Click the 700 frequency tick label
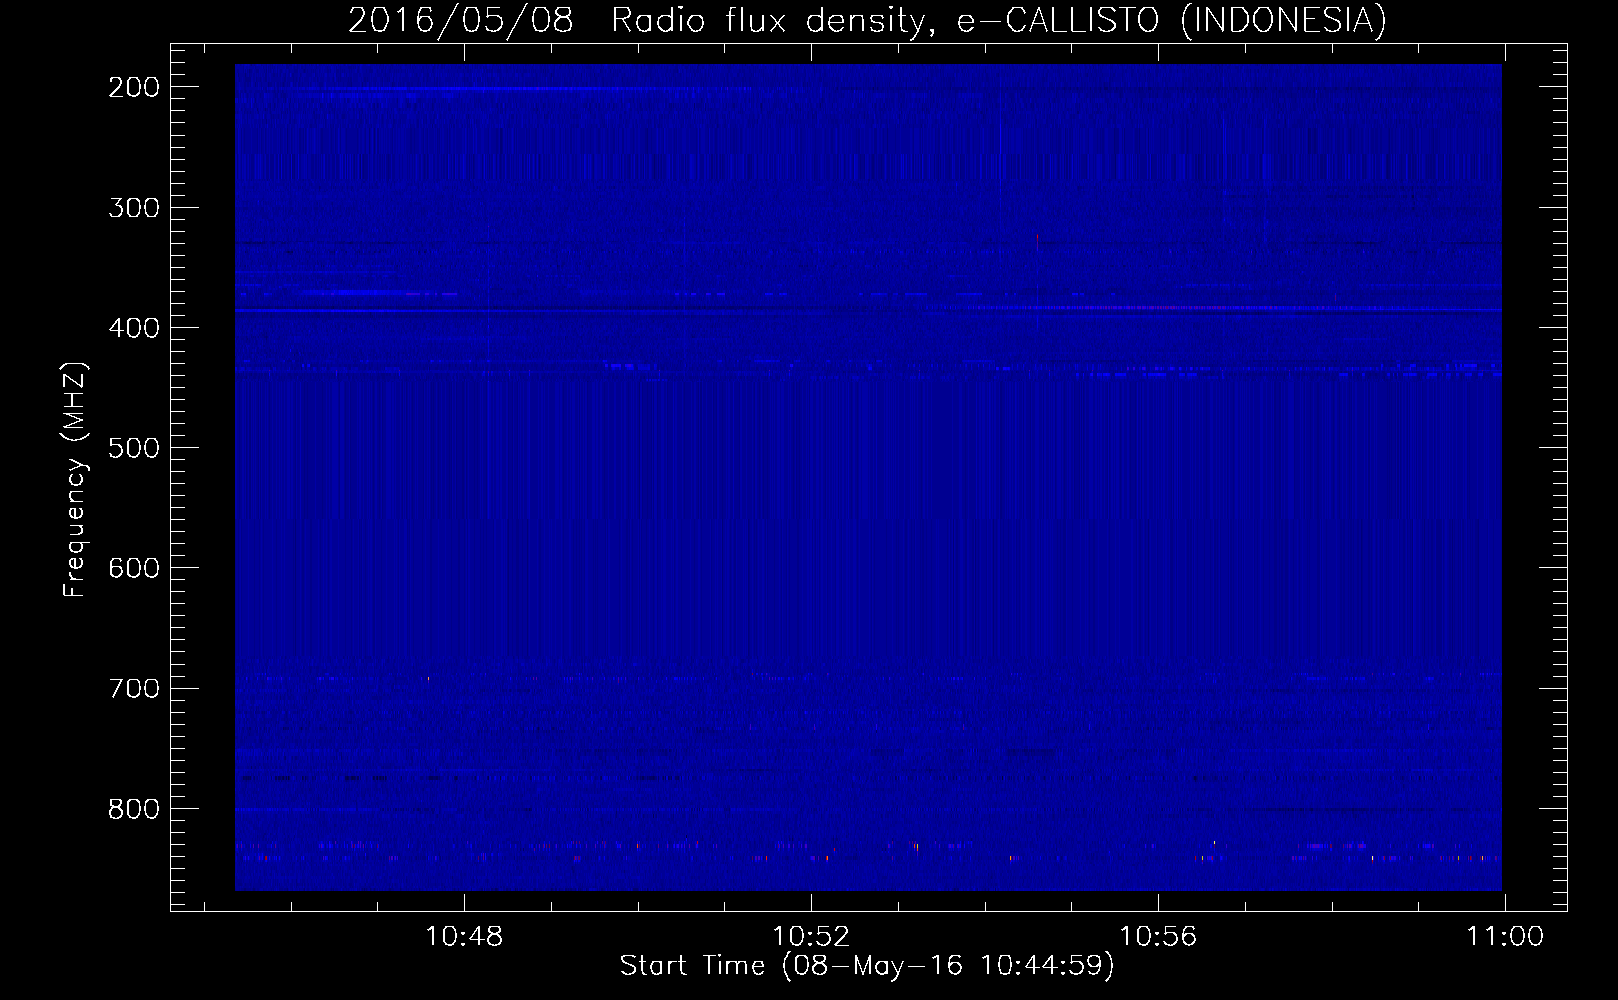 point(132,688)
